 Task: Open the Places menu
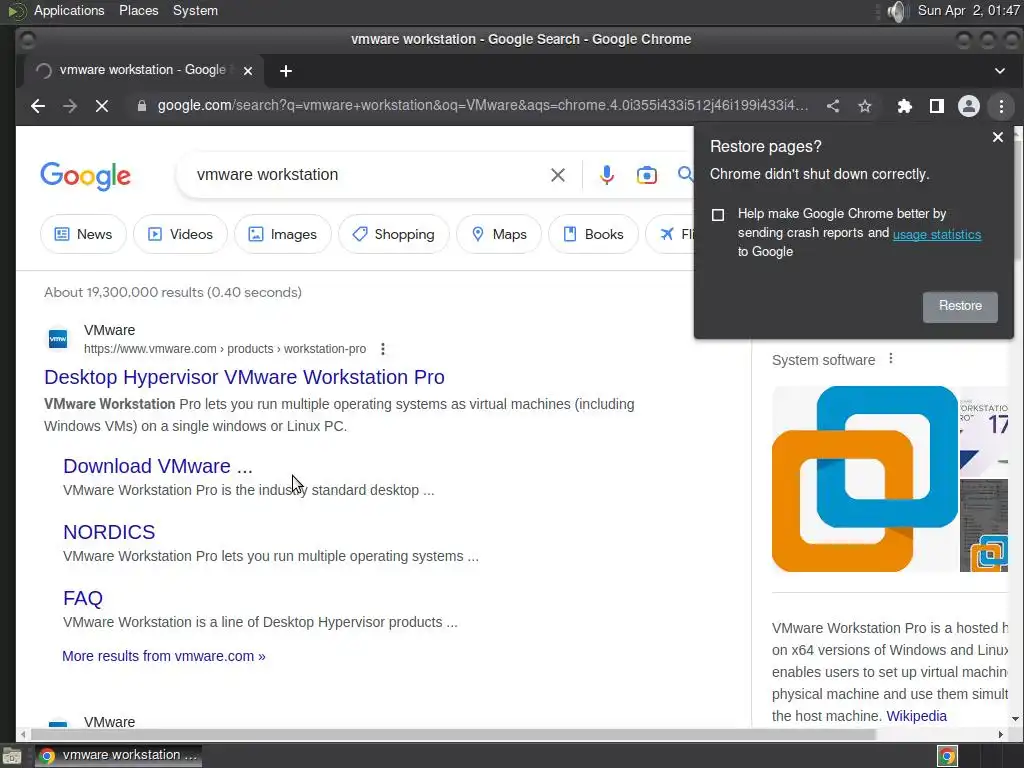click(138, 10)
